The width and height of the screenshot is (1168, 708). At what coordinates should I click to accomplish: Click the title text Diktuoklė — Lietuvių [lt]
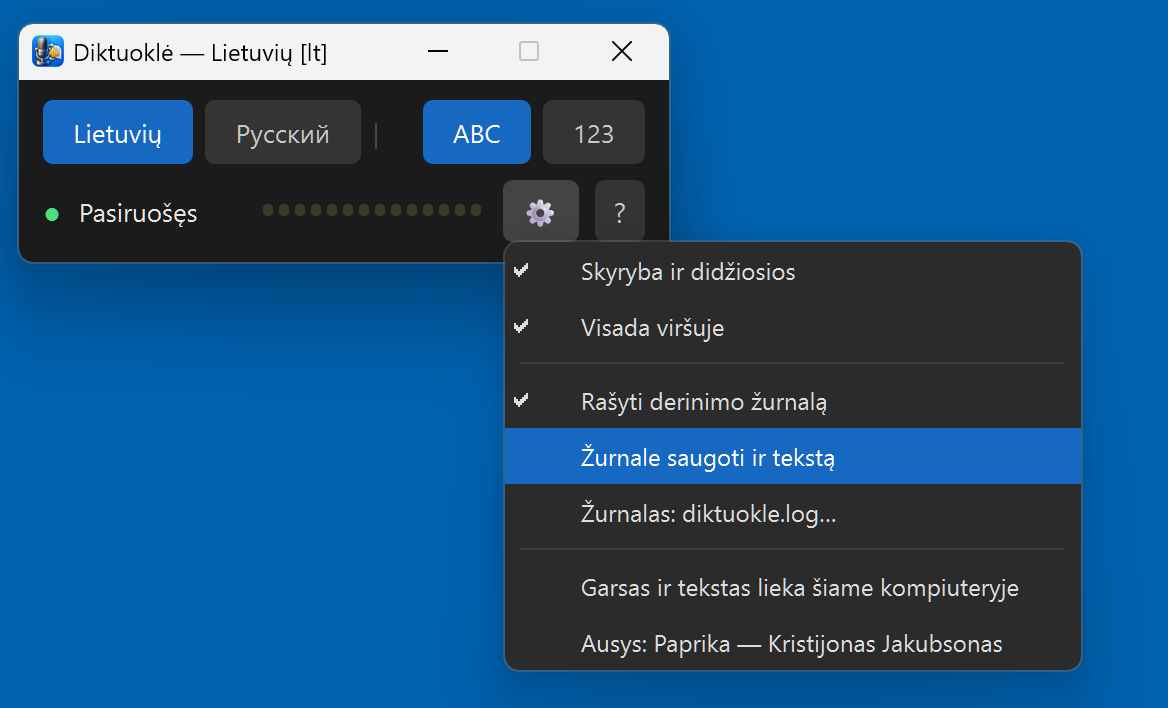200,53
